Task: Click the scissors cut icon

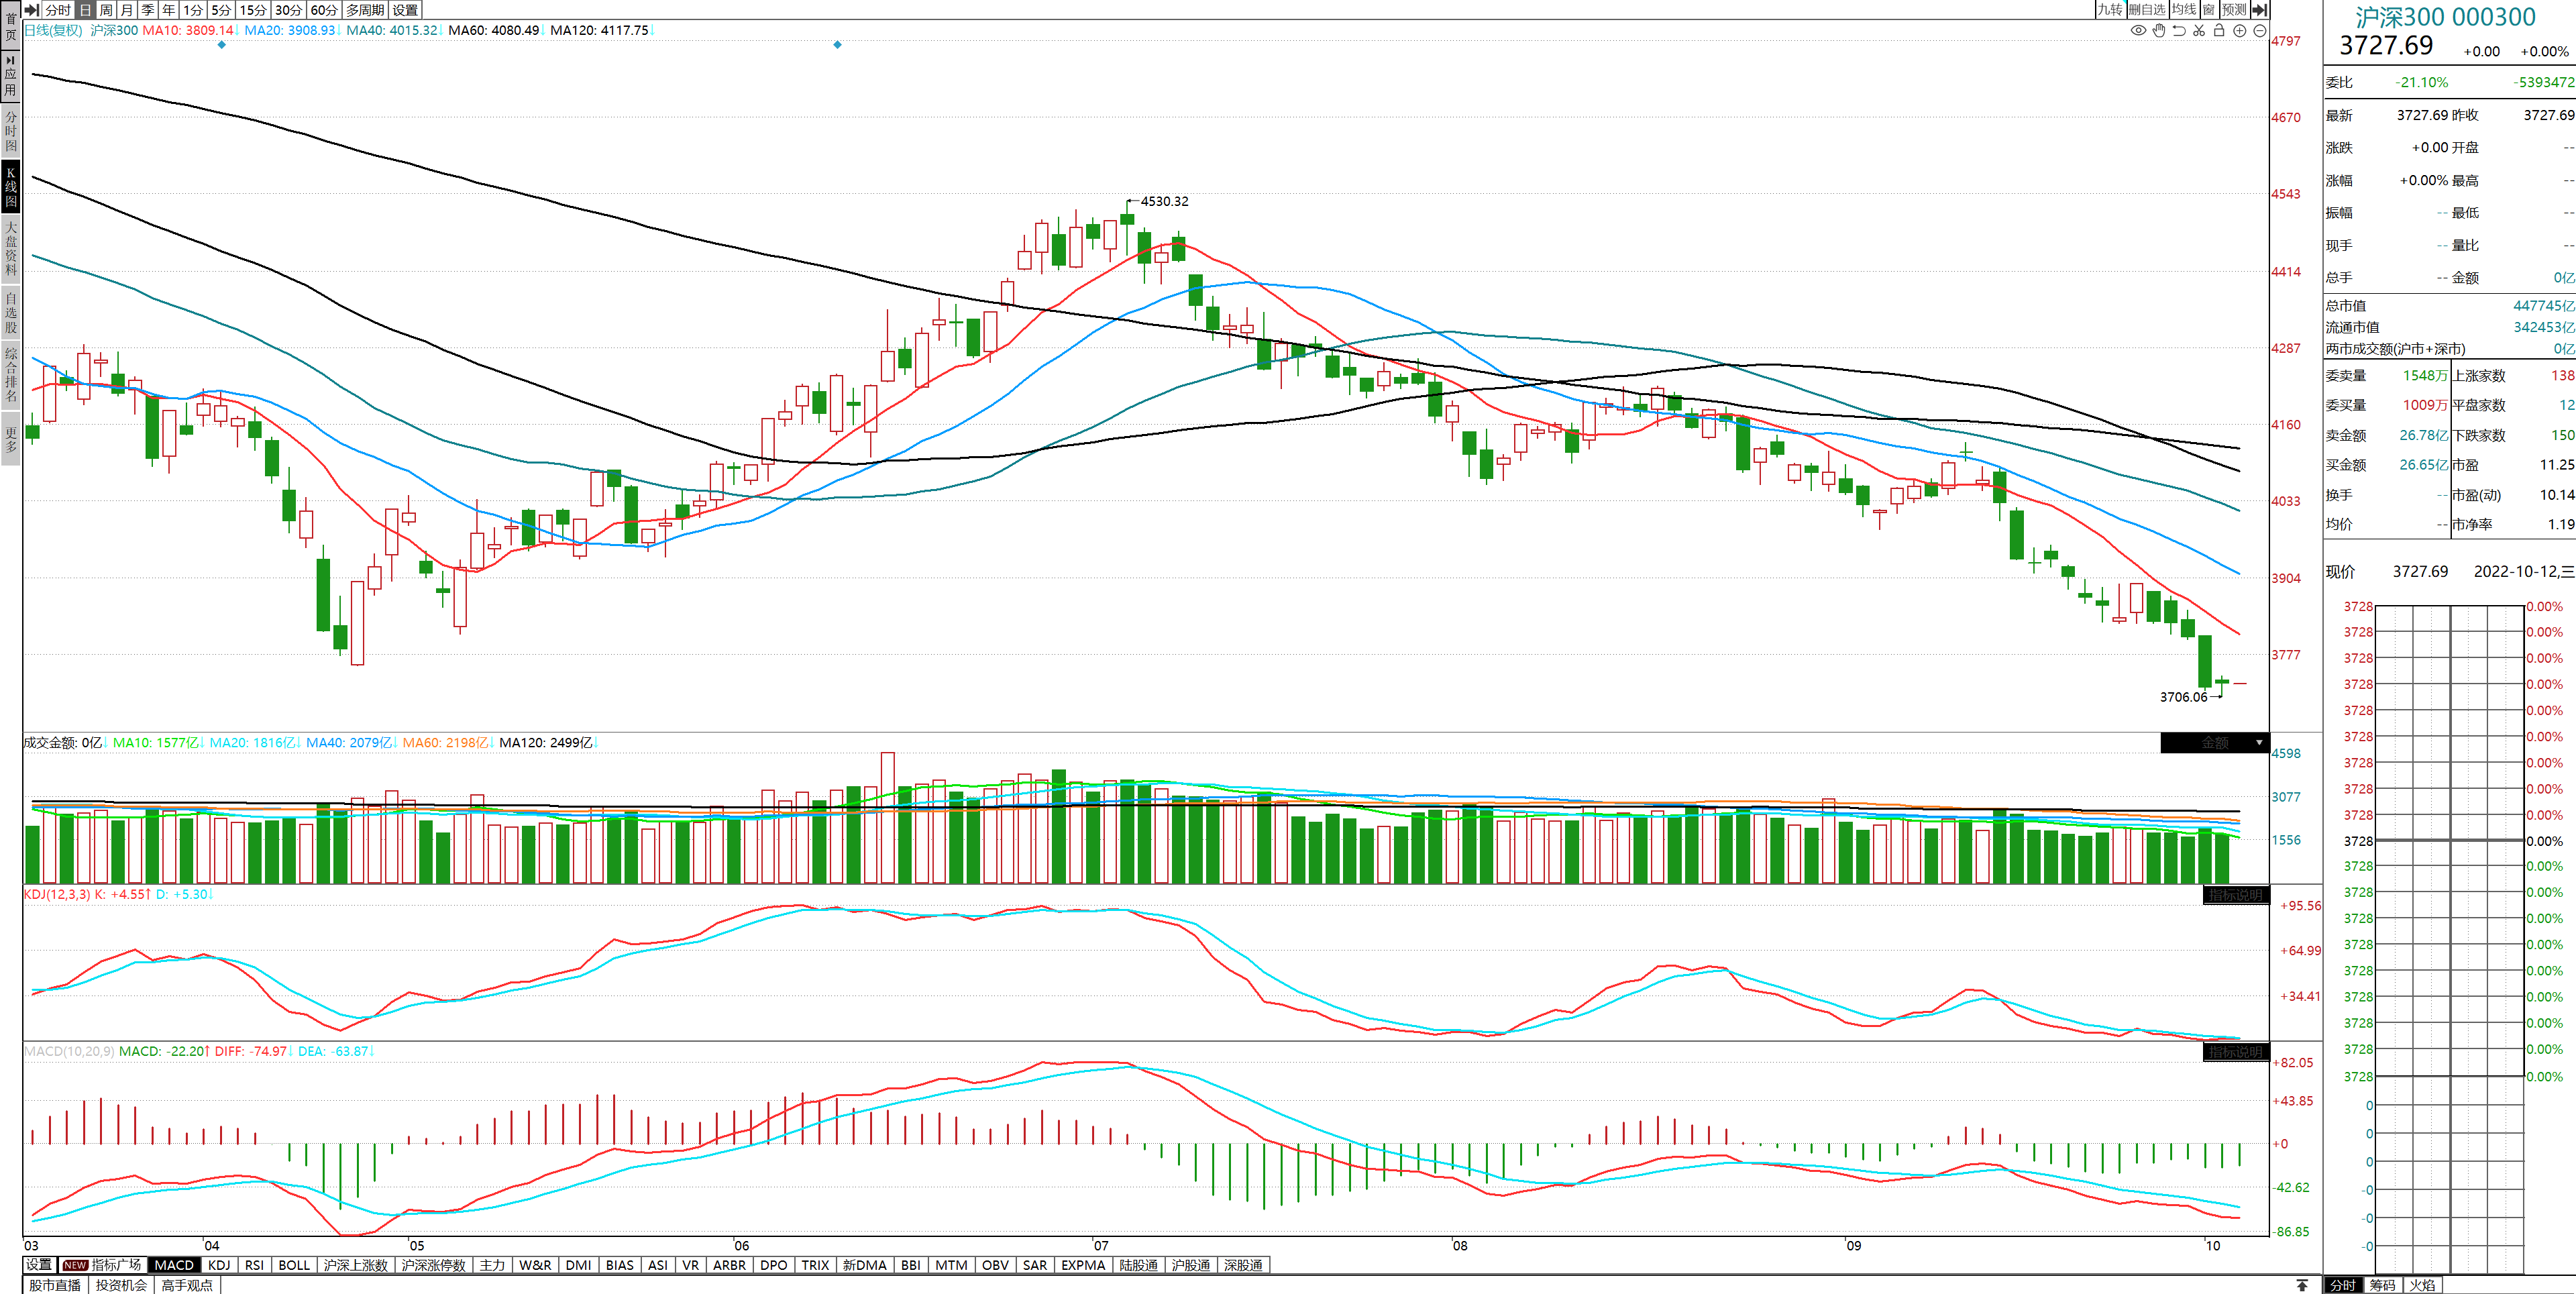Action: coord(2199,30)
